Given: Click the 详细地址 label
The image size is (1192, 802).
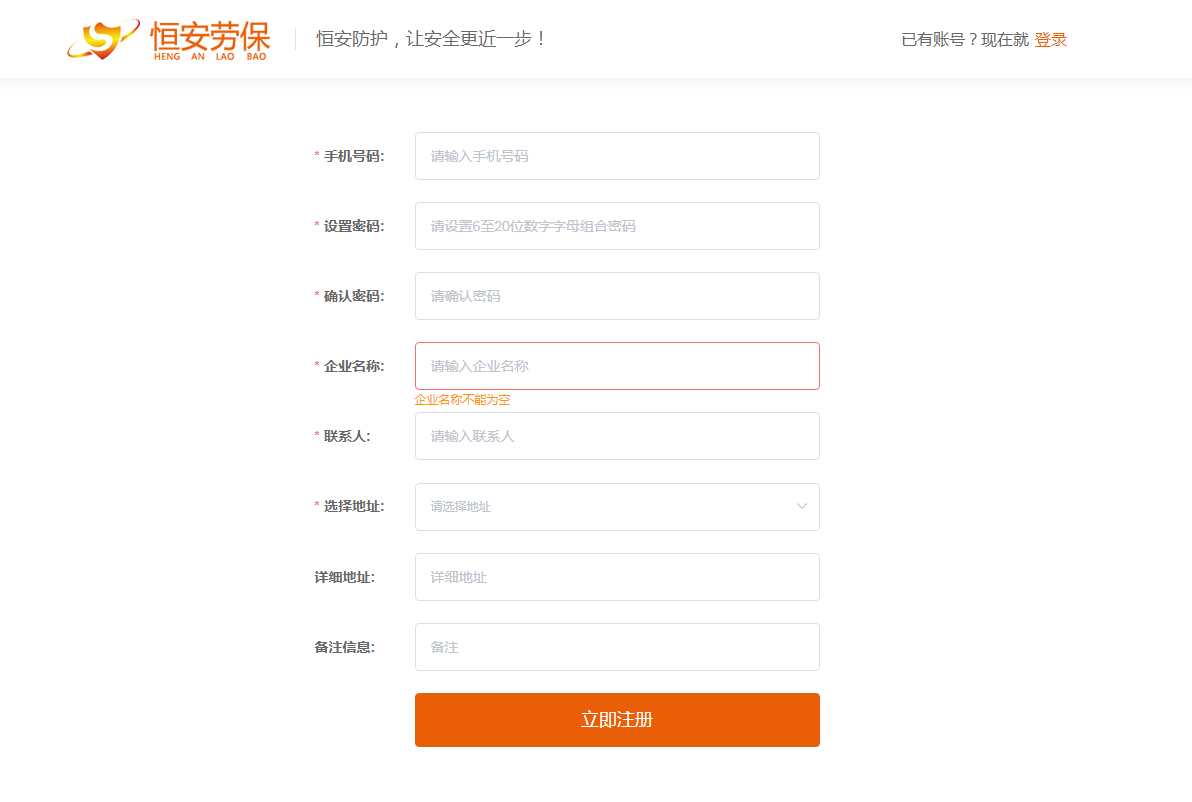Looking at the screenshot, I should [x=344, y=577].
